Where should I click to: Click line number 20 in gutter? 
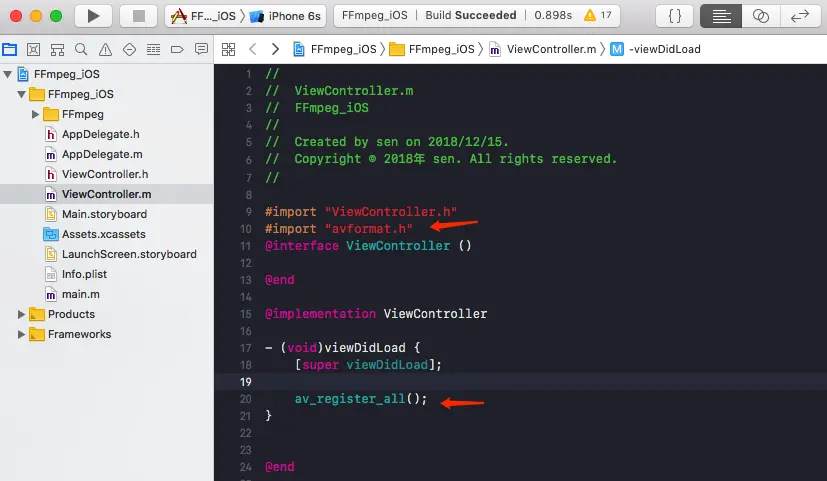coord(246,399)
